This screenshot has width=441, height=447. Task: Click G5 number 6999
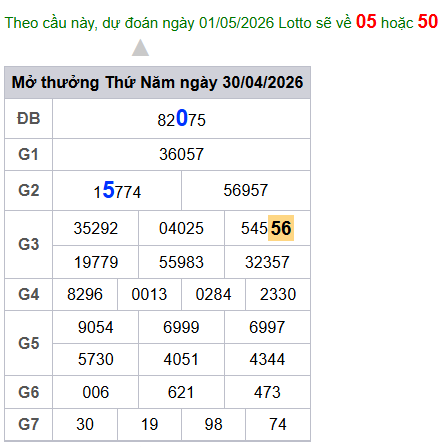coord(181,327)
